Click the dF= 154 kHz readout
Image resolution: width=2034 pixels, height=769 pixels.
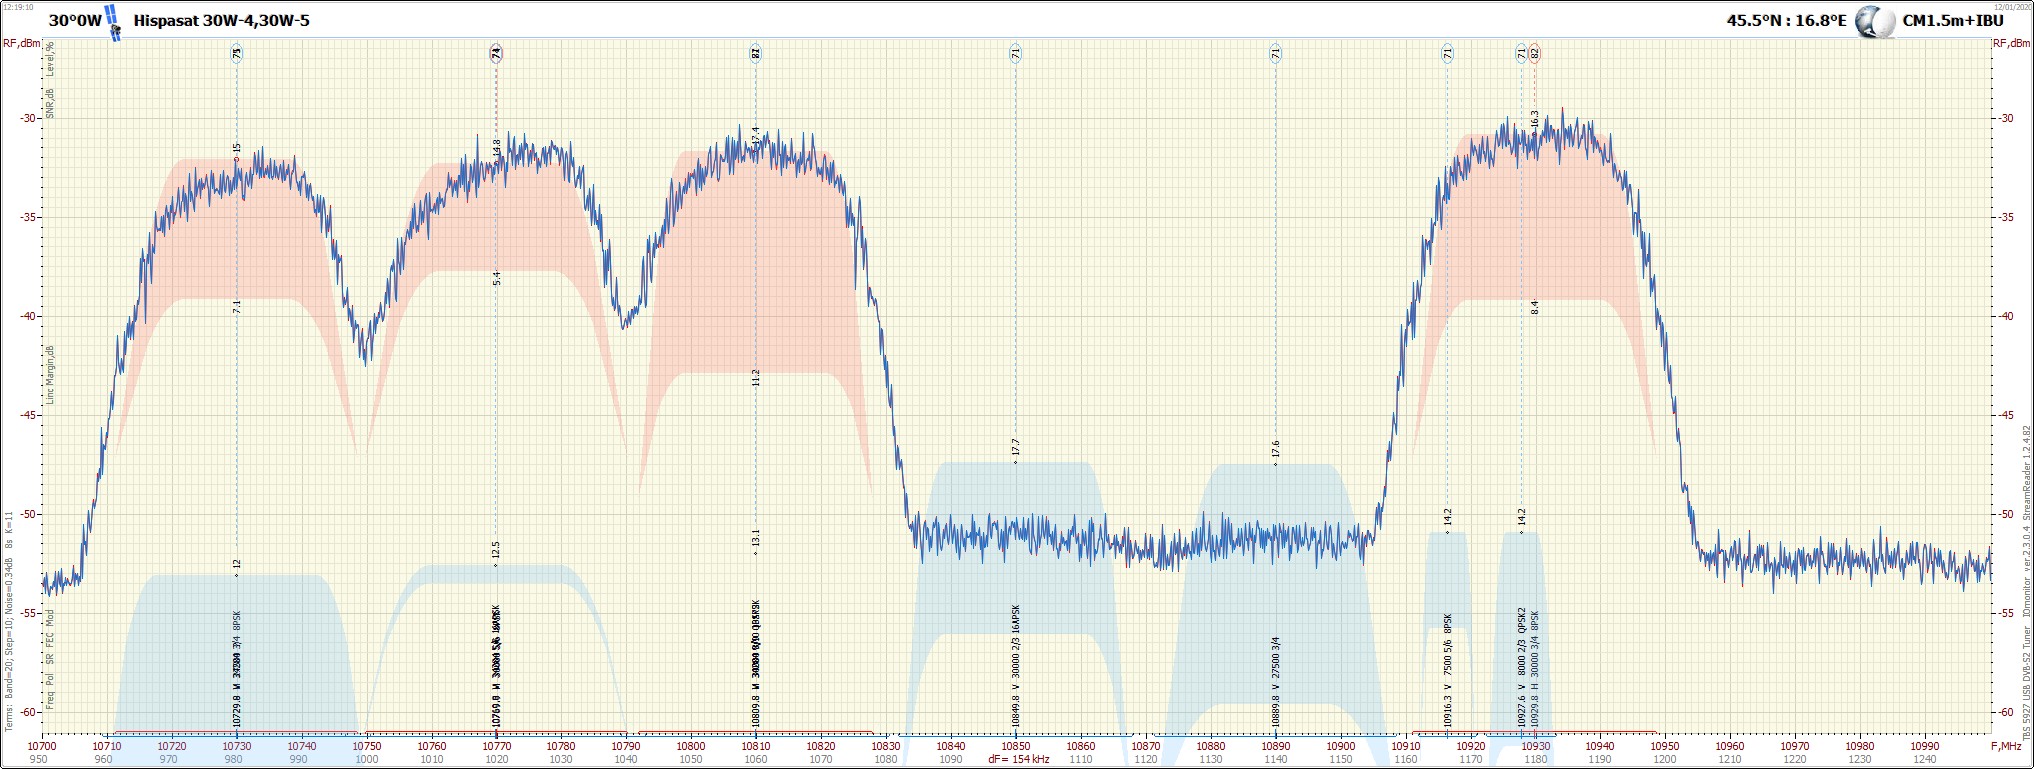click(1019, 760)
